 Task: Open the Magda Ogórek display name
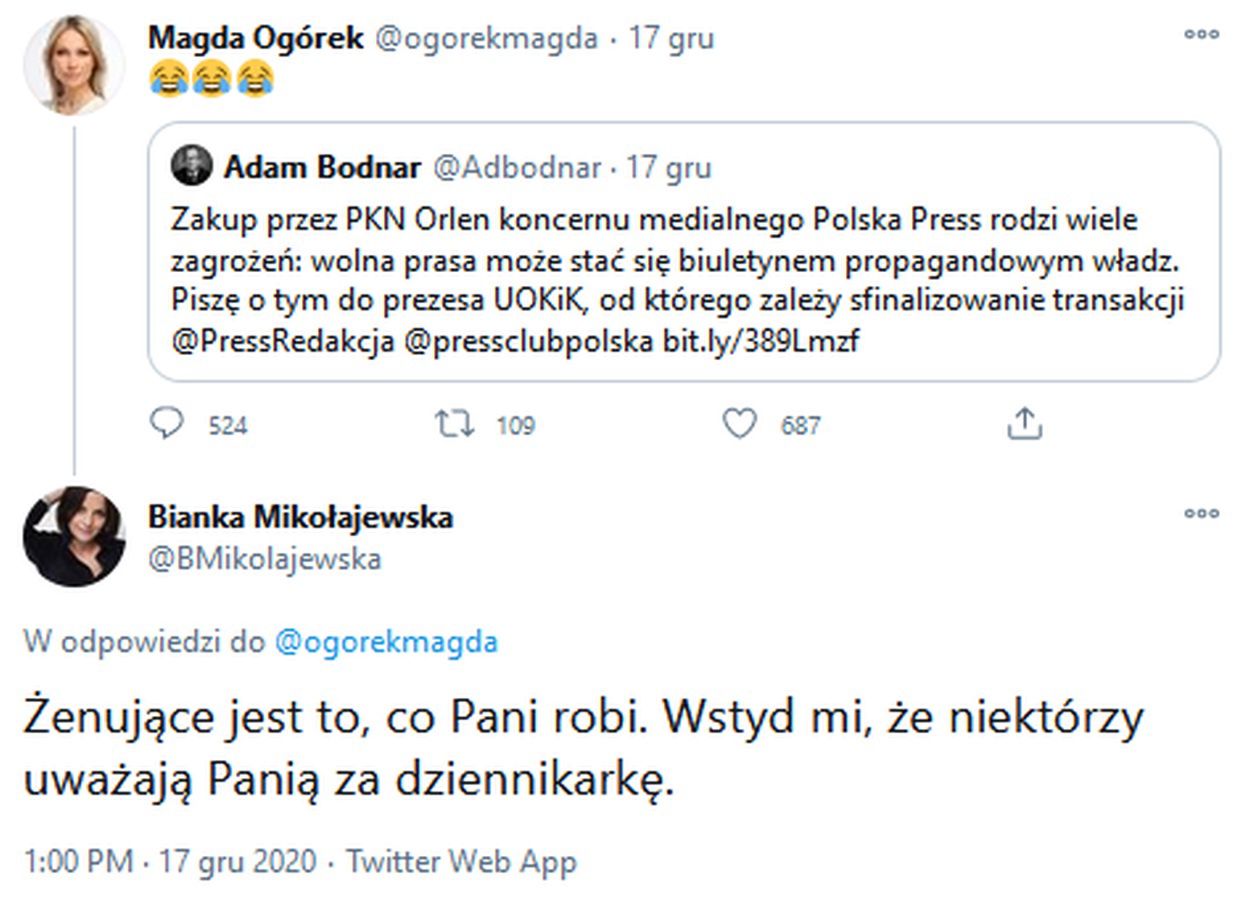point(255,38)
